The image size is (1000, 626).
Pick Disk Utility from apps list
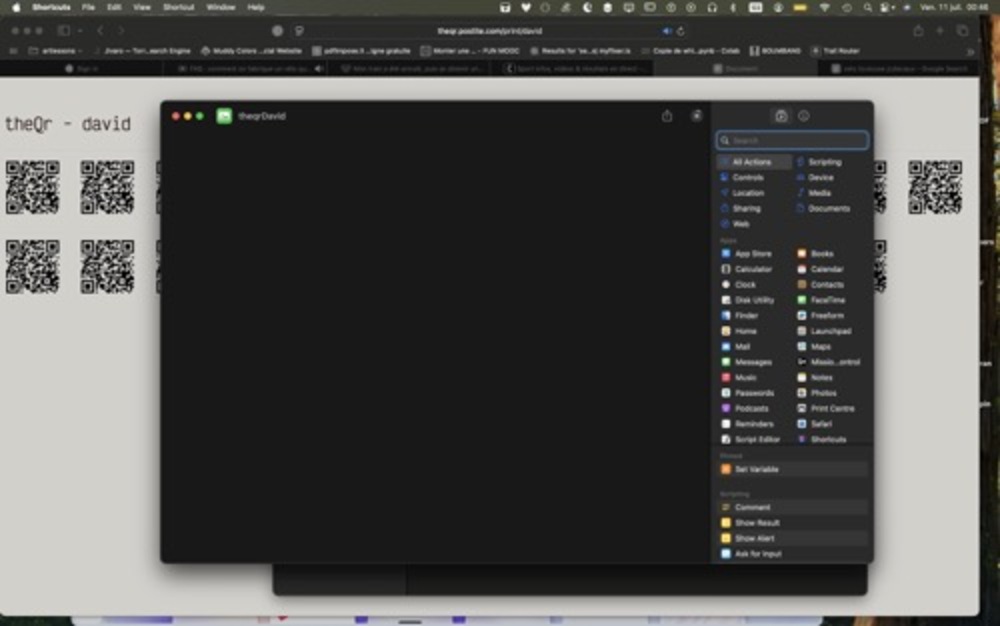click(x=753, y=300)
